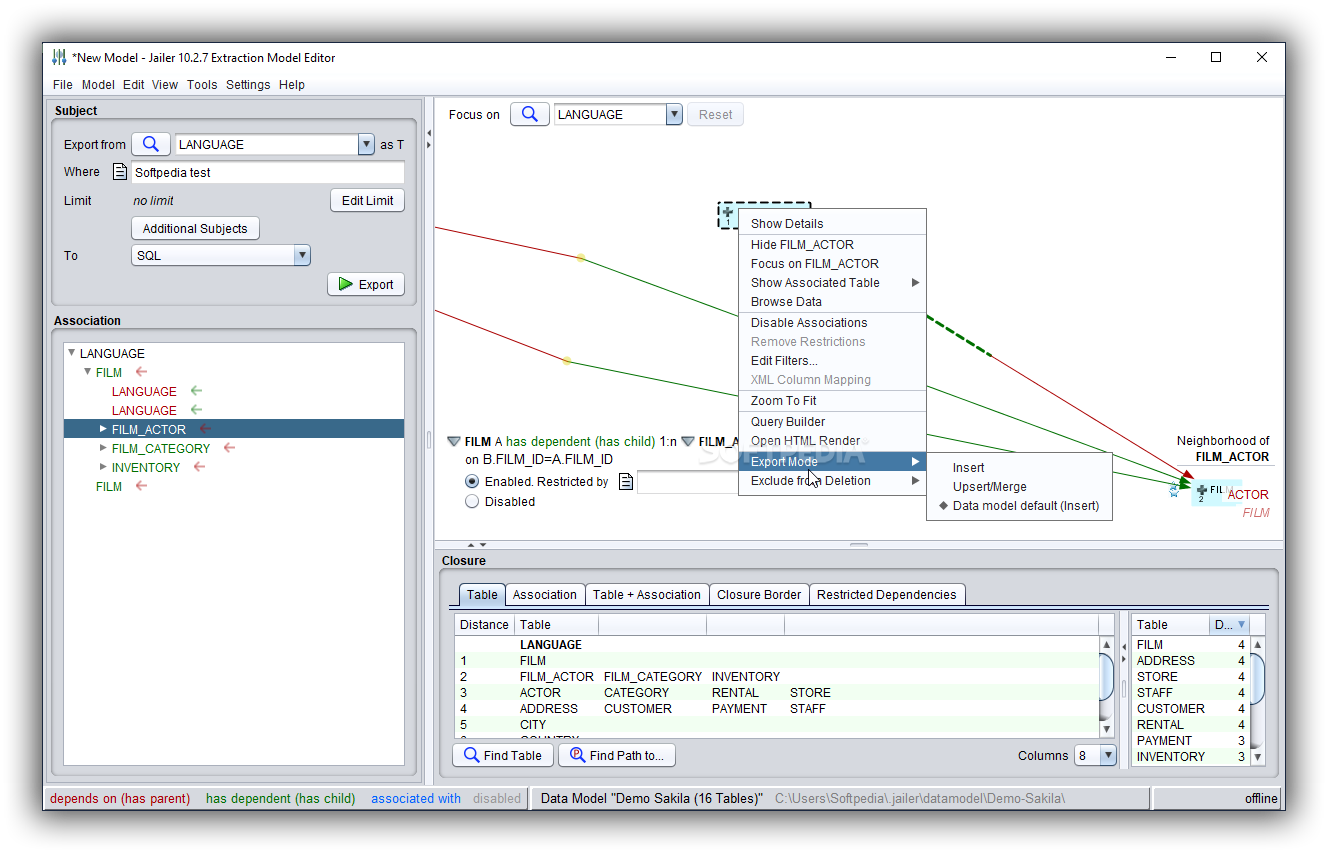1328x853 pixels.
Task: Click the plus icon on the FILM neighborhood node
Action: 1202,490
